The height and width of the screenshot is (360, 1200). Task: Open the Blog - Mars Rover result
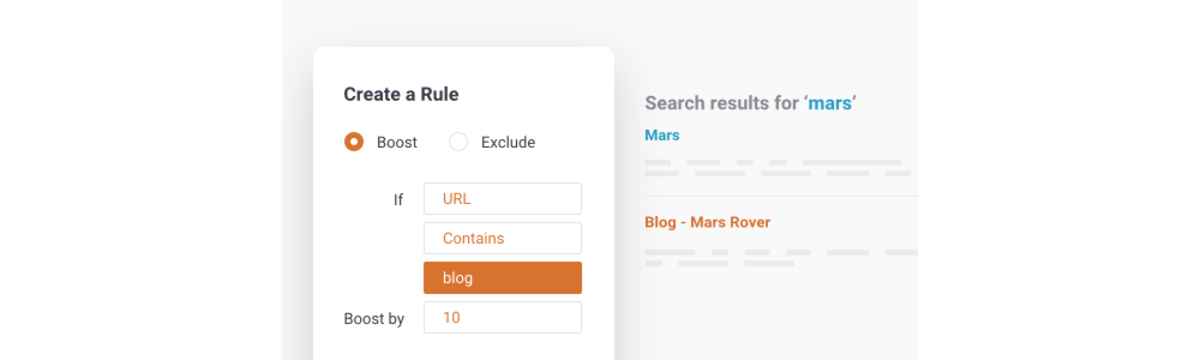pos(708,222)
